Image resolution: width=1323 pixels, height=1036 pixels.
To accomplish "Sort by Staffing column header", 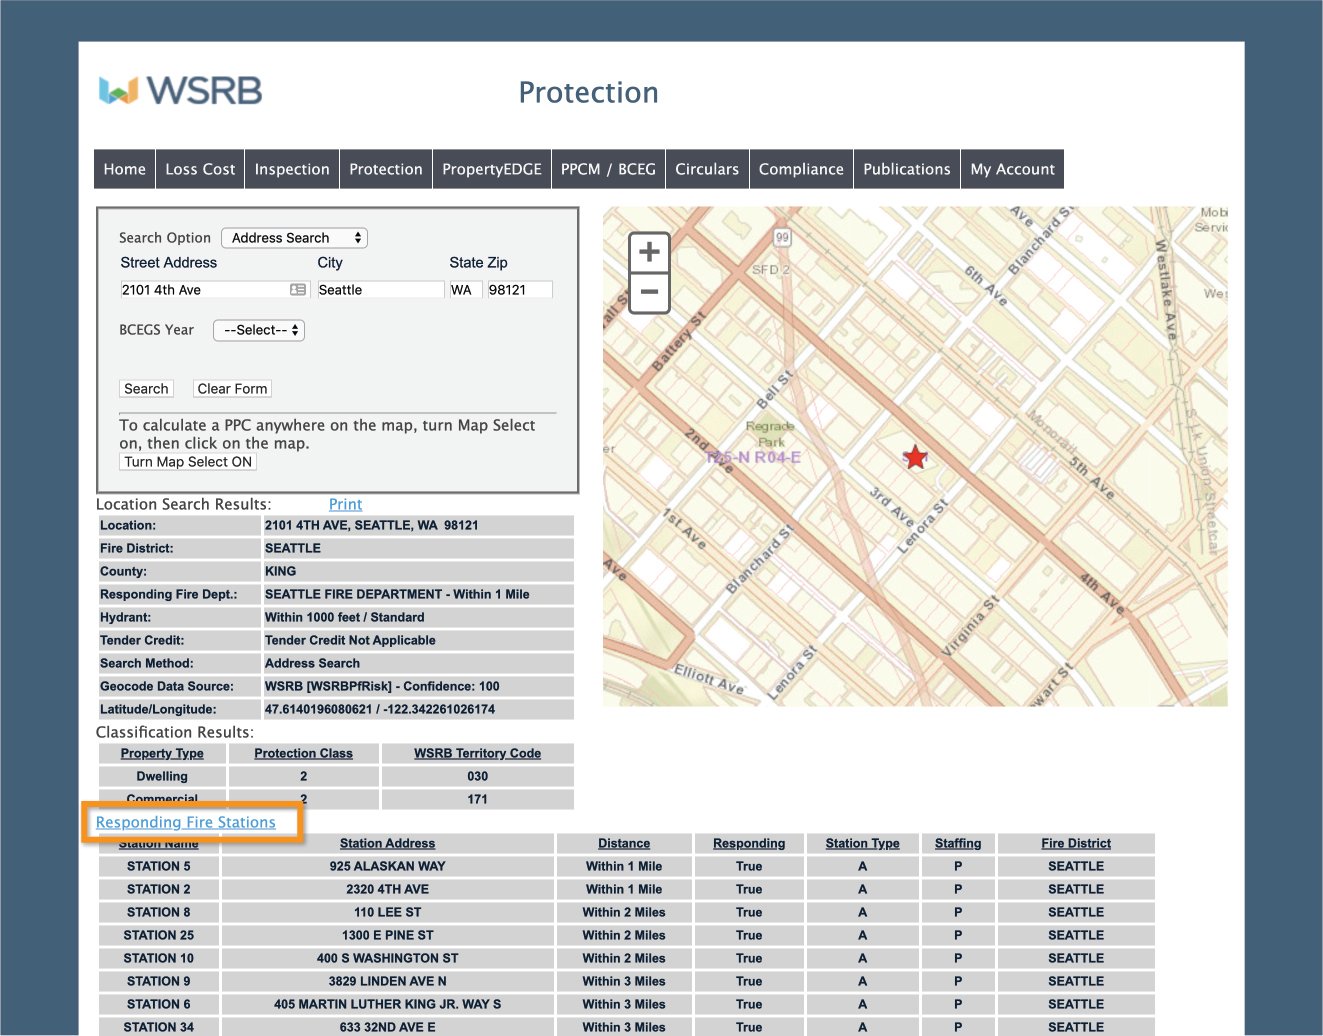I will click(958, 843).
